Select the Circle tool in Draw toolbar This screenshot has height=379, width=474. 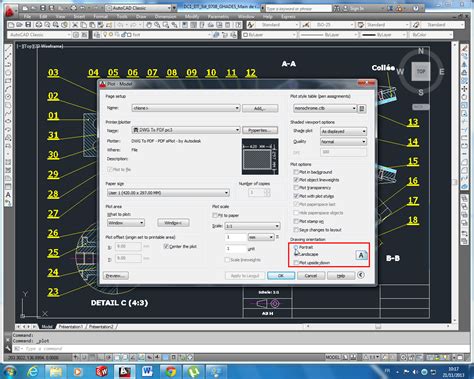(8, 97)
